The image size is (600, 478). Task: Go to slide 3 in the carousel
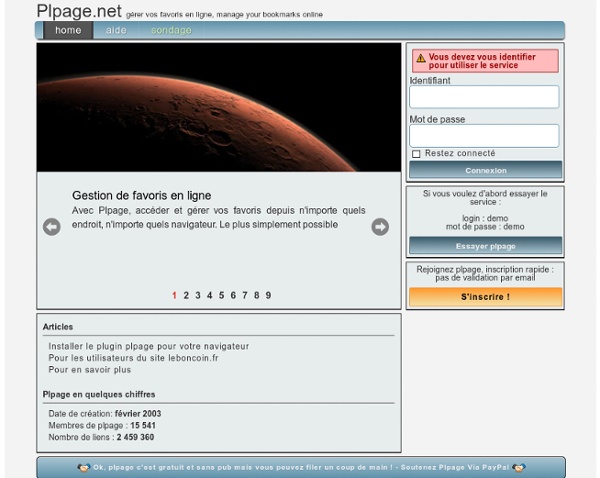coord(198,295)
